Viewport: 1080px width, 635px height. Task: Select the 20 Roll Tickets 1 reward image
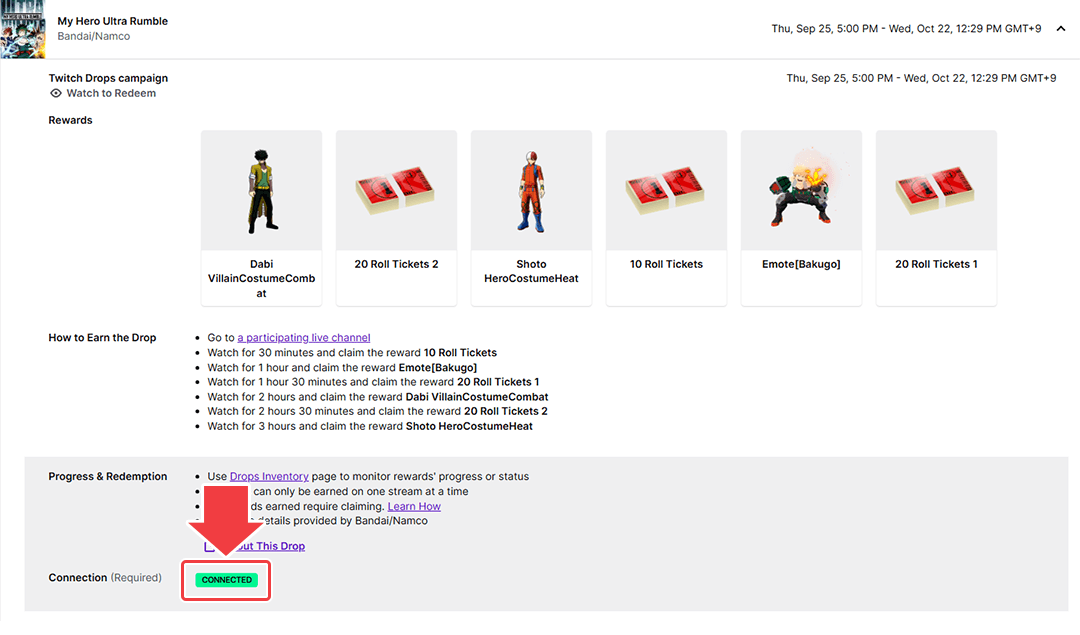936,190
